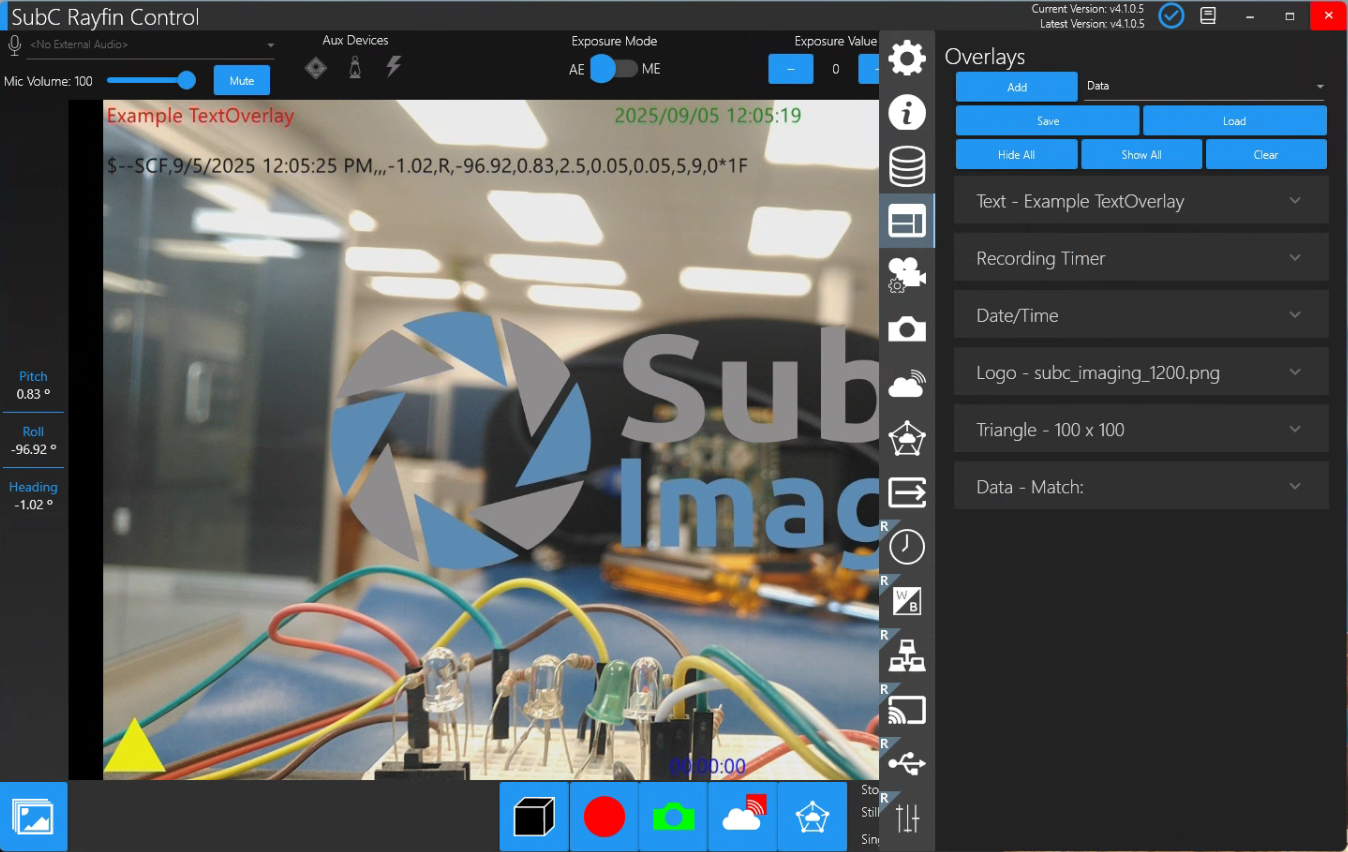Open the network topology tab in sidebar
The height and width of the screenshot is (852, 1348).
tap(907, 656)
